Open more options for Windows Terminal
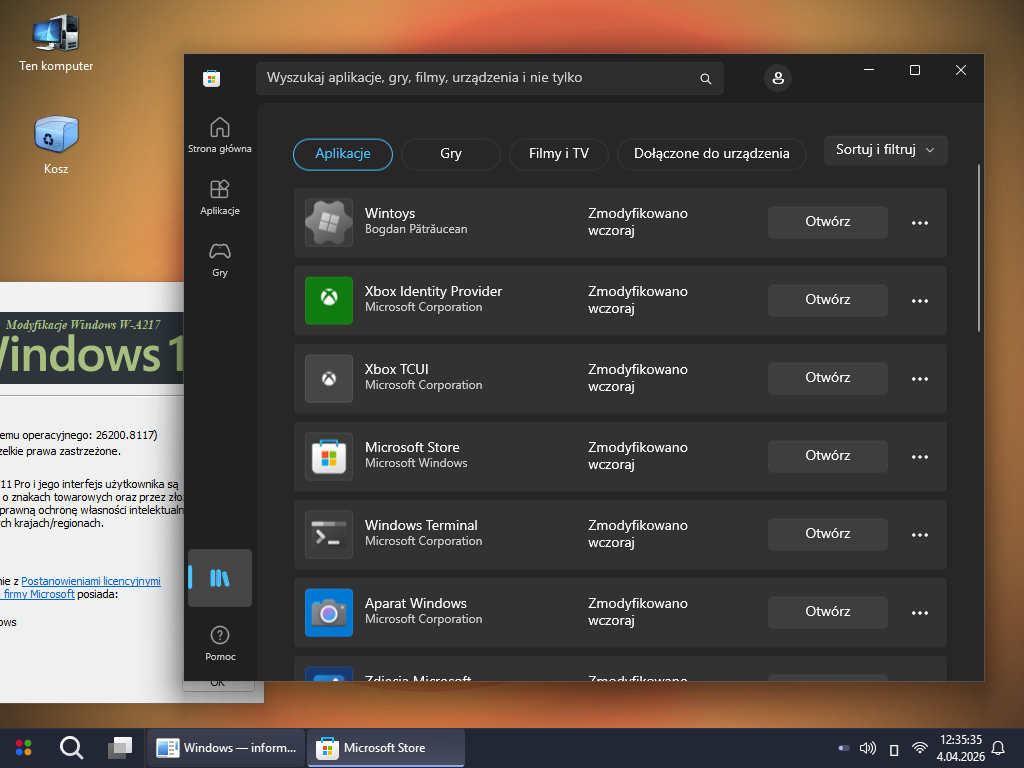This screenshot has width=1024, height=768. [920, 534]
